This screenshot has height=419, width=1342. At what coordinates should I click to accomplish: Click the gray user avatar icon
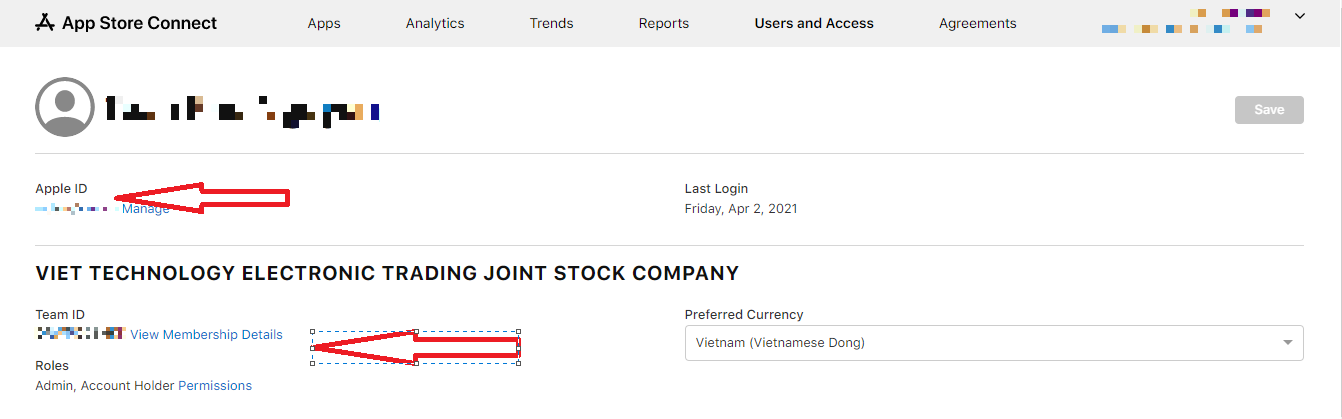tap(65, 107)
